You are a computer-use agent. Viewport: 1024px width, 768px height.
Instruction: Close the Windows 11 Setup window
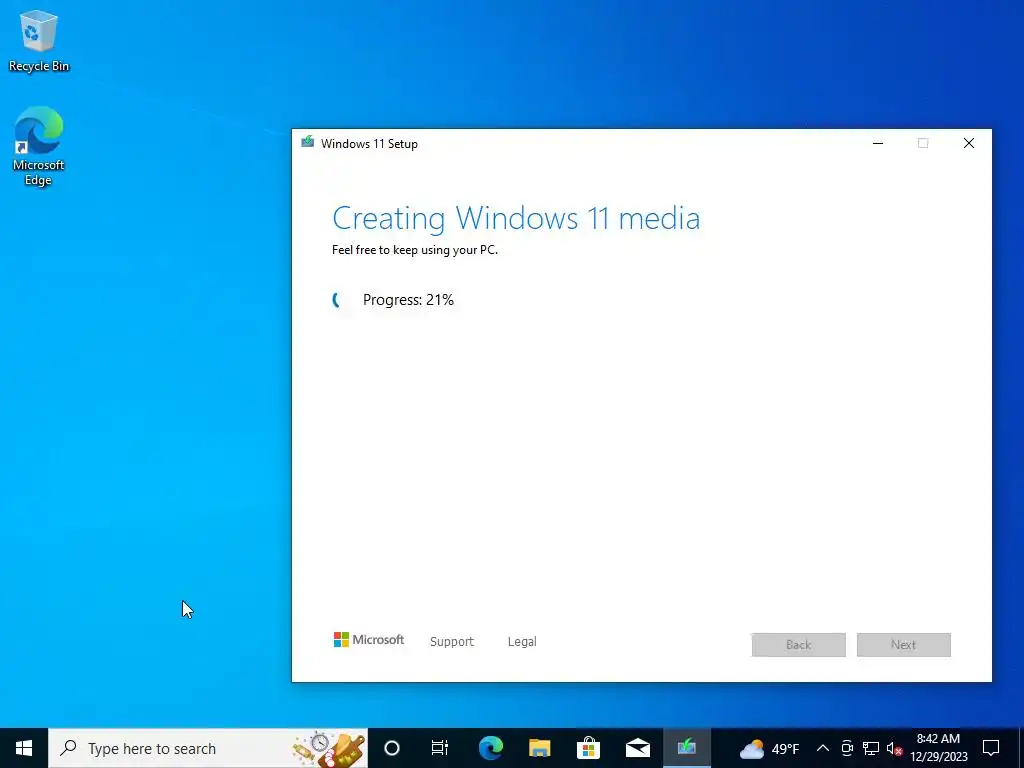click(x=968, y=143)
